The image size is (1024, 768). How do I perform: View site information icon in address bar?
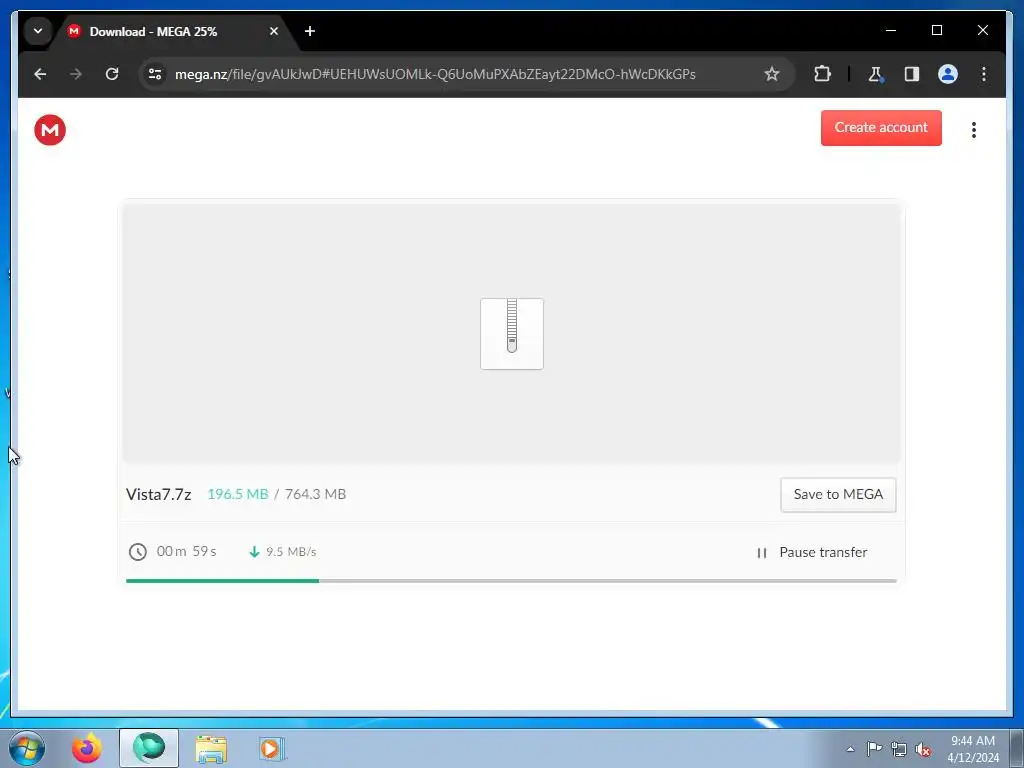155,74
